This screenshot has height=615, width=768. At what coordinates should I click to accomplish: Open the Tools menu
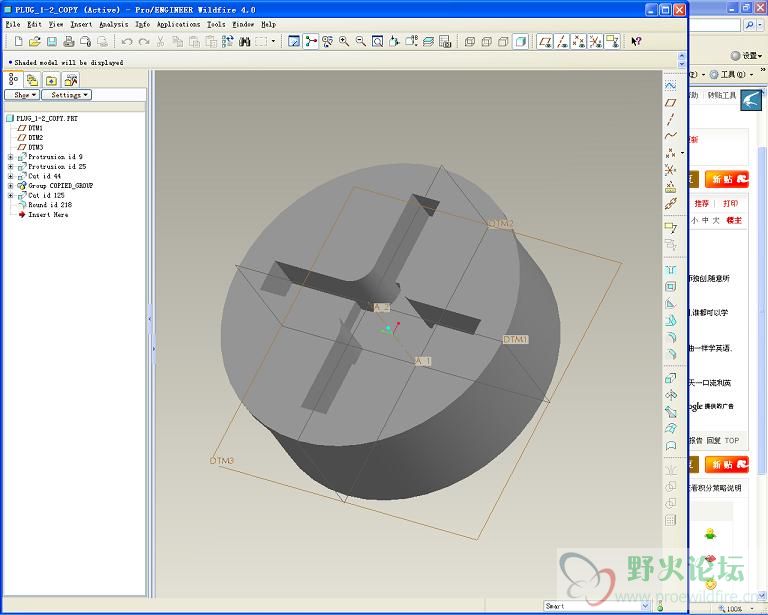pos(216,24)
